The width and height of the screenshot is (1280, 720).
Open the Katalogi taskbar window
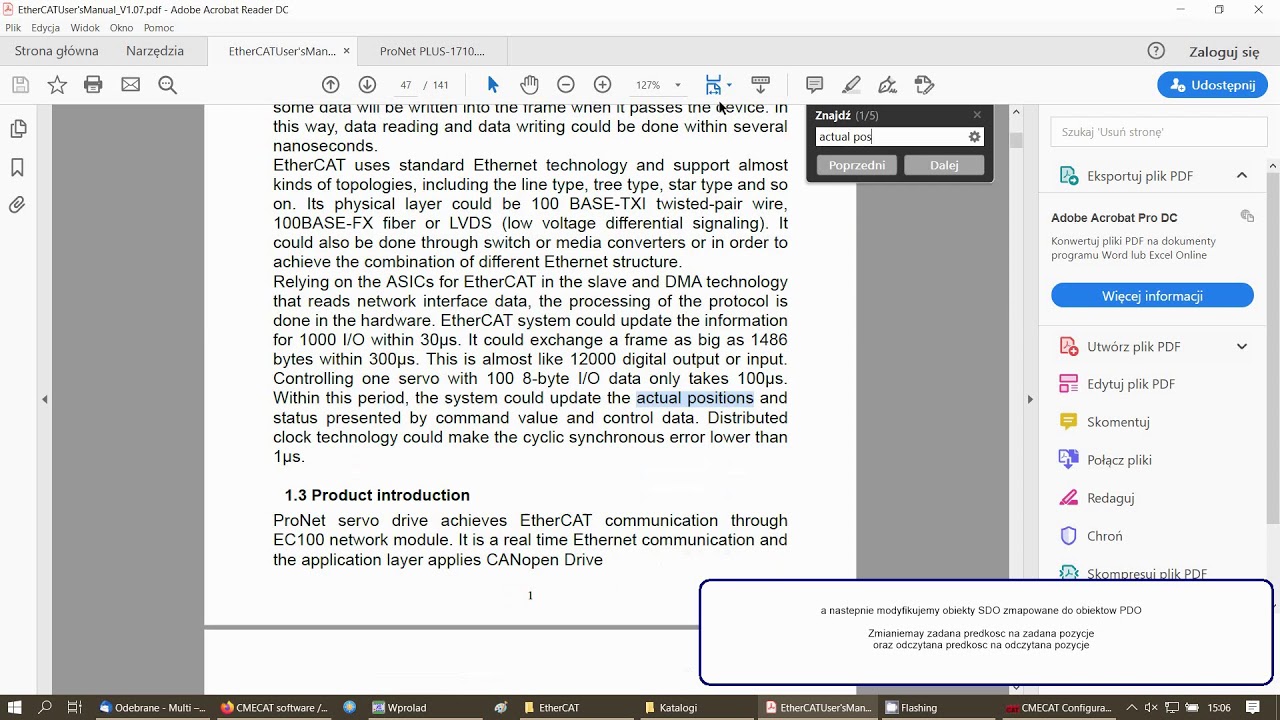click(678, 708)
